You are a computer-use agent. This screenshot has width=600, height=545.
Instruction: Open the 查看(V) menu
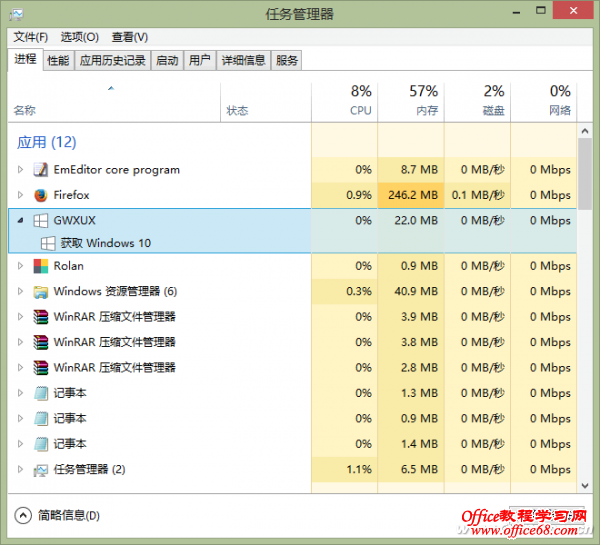(x=130, y=37)
